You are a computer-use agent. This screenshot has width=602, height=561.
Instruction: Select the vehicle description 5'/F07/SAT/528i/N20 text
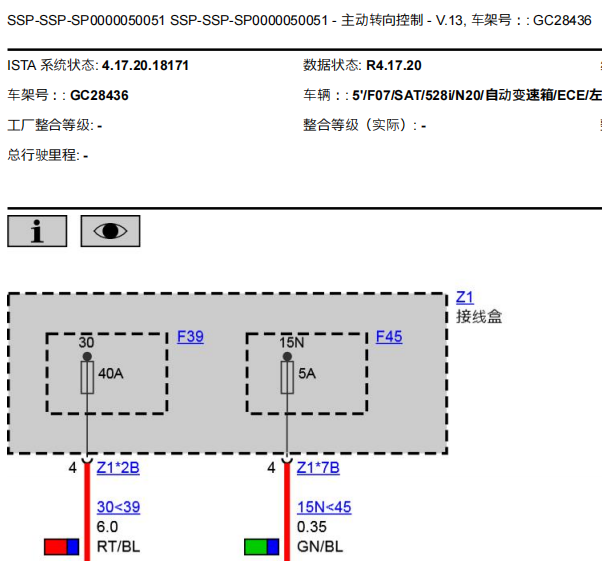pos(418,95)
